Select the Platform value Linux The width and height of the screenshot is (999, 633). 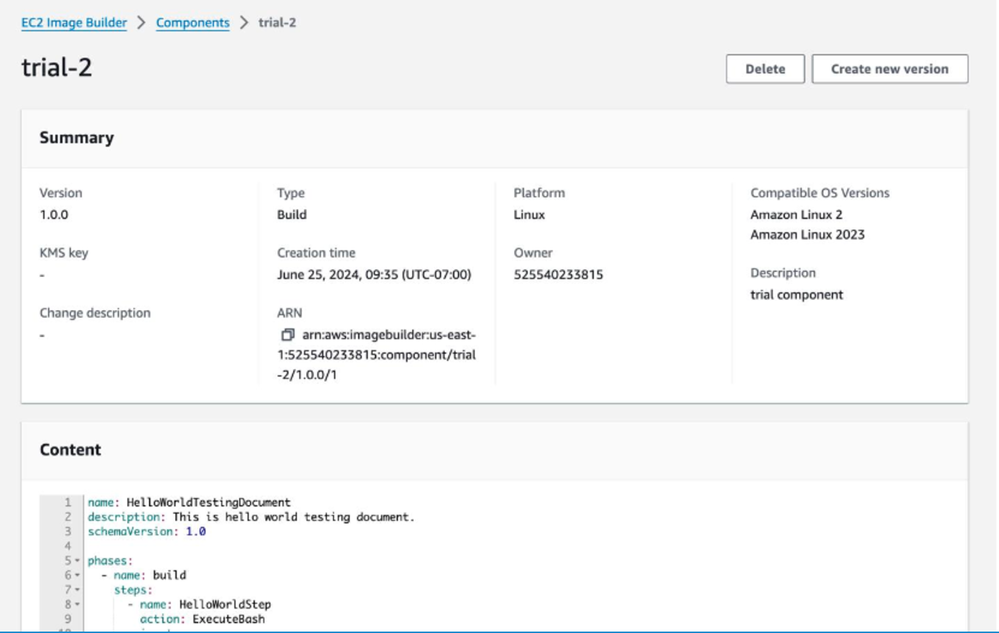pos(529,215)
